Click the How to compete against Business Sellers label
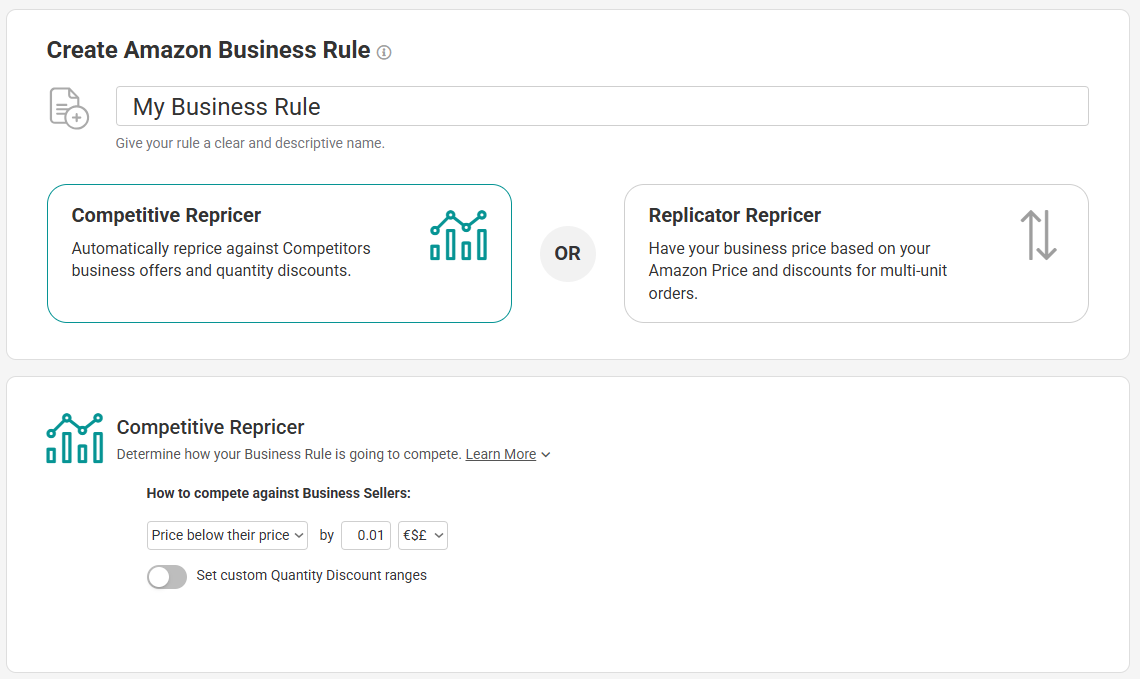 click(x=278, y=493)
